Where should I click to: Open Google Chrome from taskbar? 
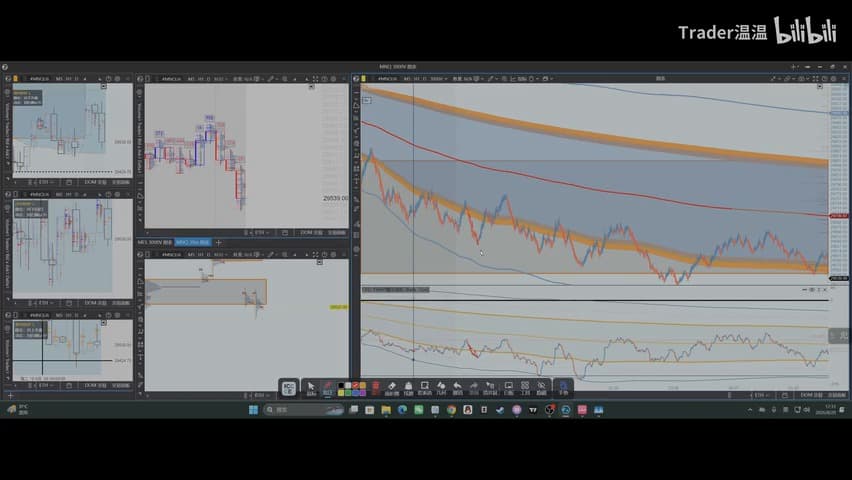point(451,409)
